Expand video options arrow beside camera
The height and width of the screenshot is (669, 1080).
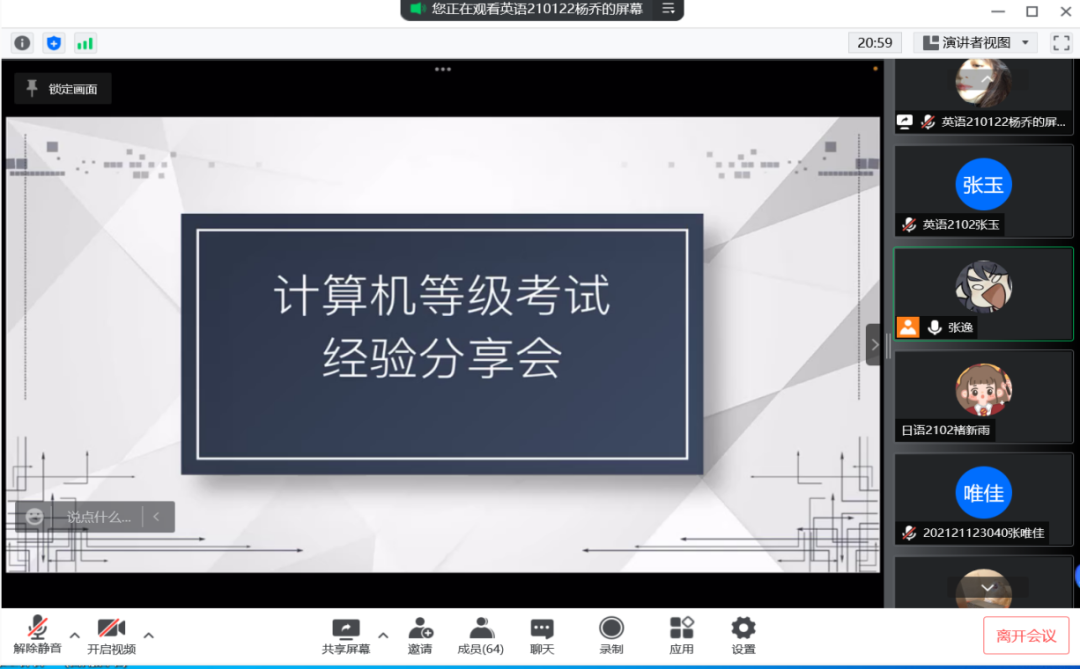149,635
